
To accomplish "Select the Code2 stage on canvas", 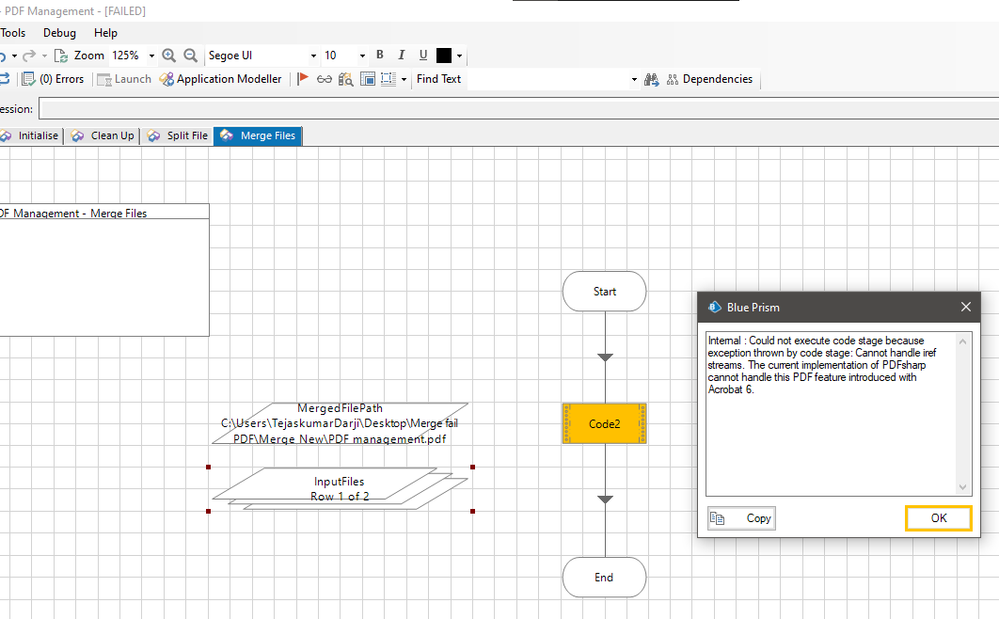I will coord(605,423).
